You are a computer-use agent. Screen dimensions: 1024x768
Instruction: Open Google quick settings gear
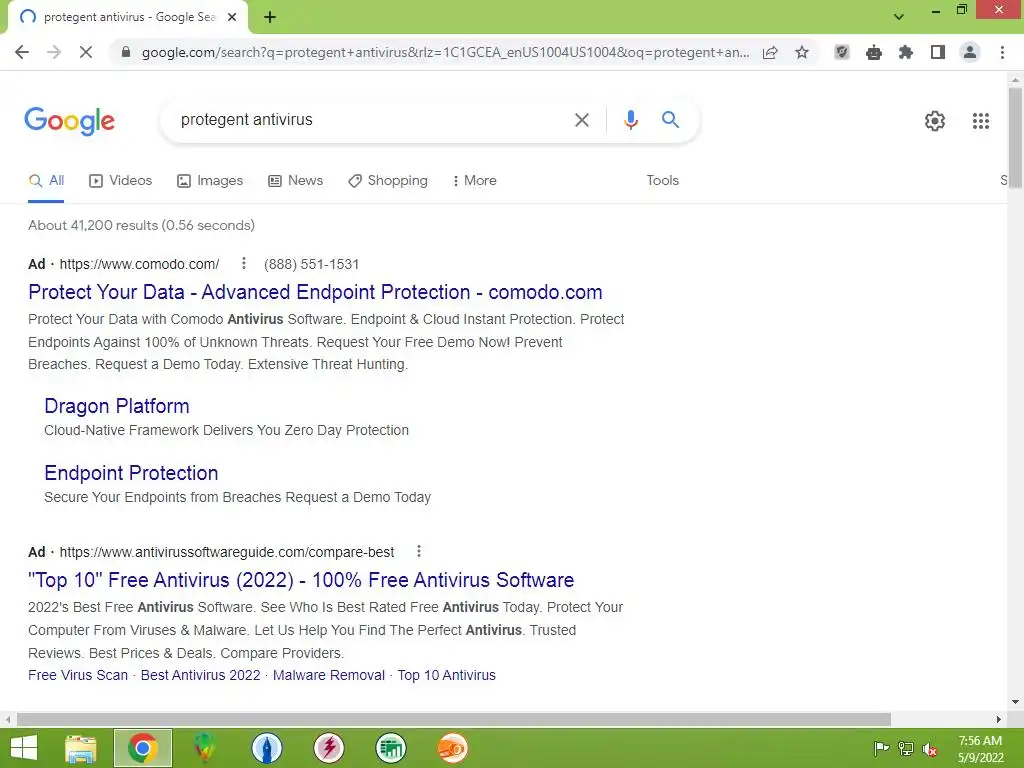point(935,121)
